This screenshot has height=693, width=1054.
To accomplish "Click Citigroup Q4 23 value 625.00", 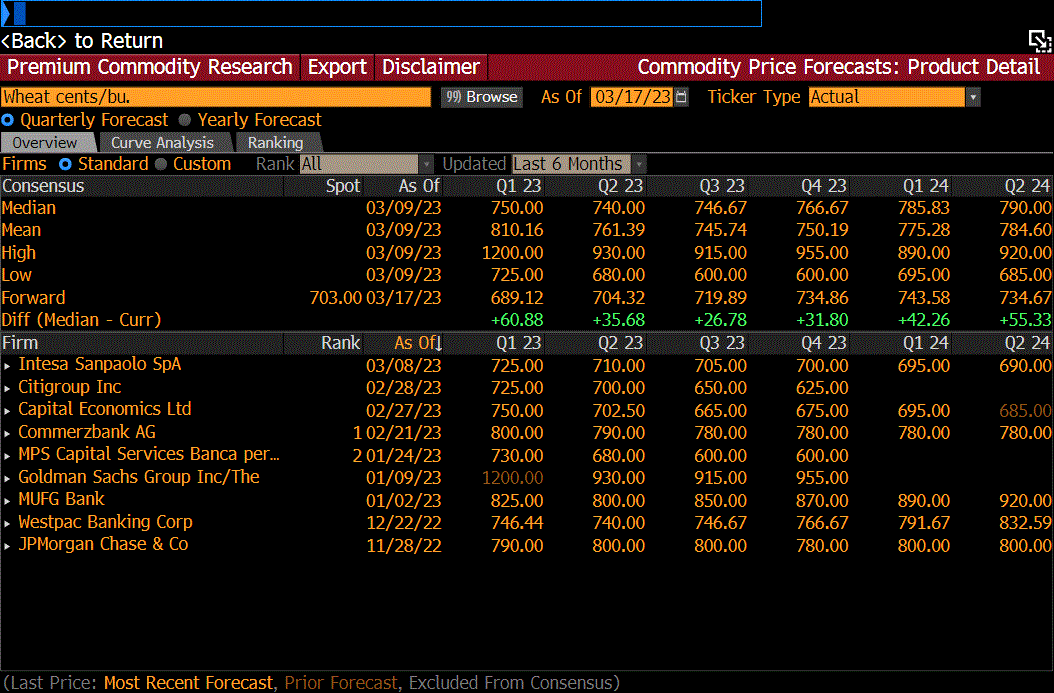I will 821,388.
